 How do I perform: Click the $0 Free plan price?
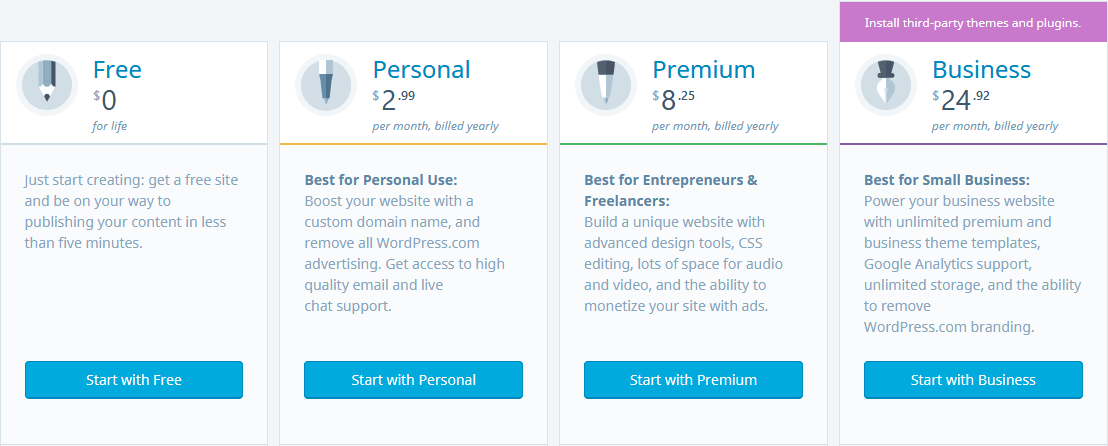tap(105, 101)
